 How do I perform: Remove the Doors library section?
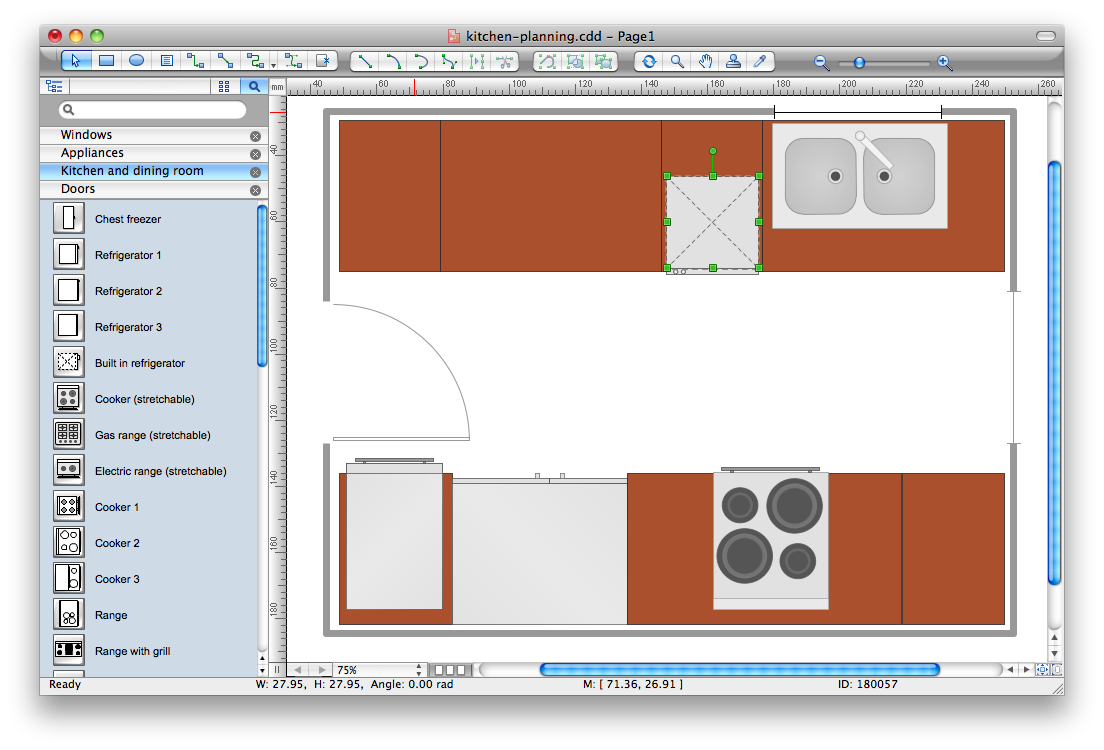coord(255,189)
